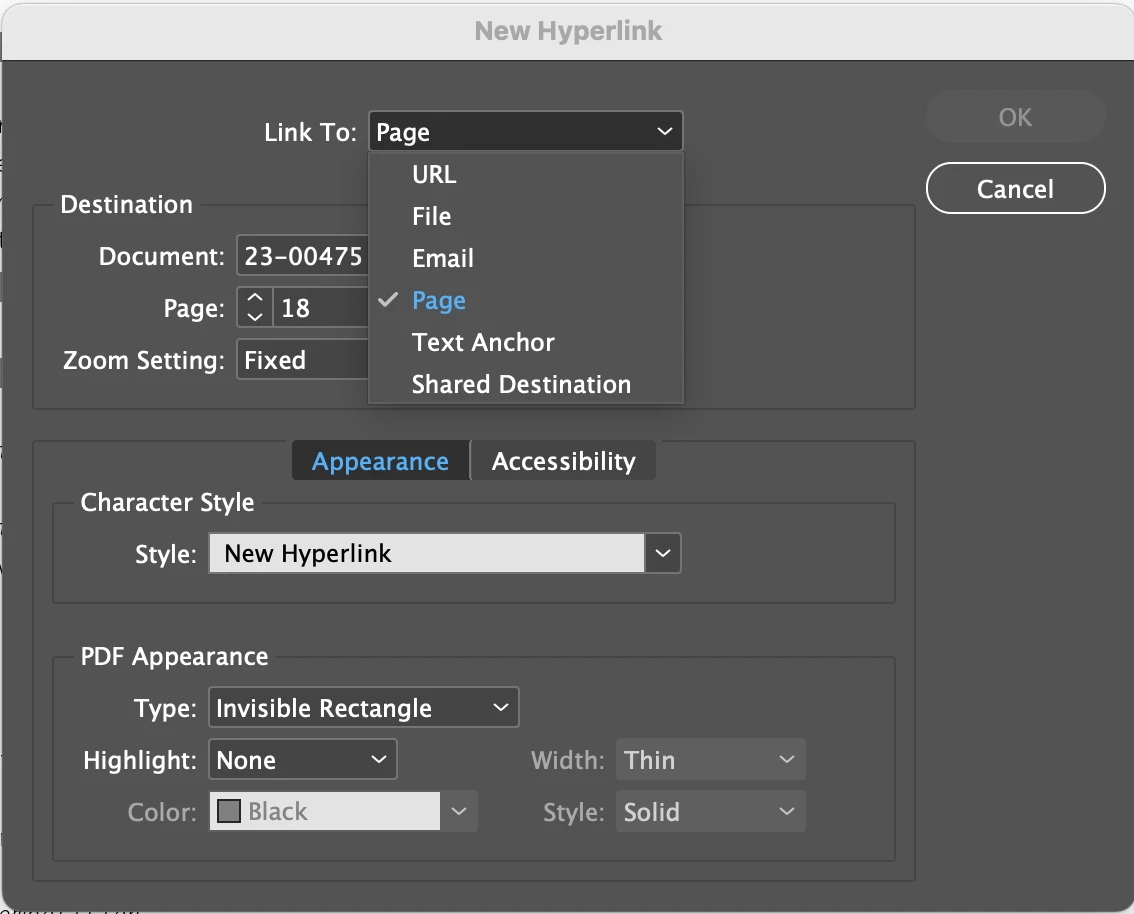This screenshot has height=914, width=1134.
Task: Expand the Color dropdown arrow
Action: click(459, 811)
